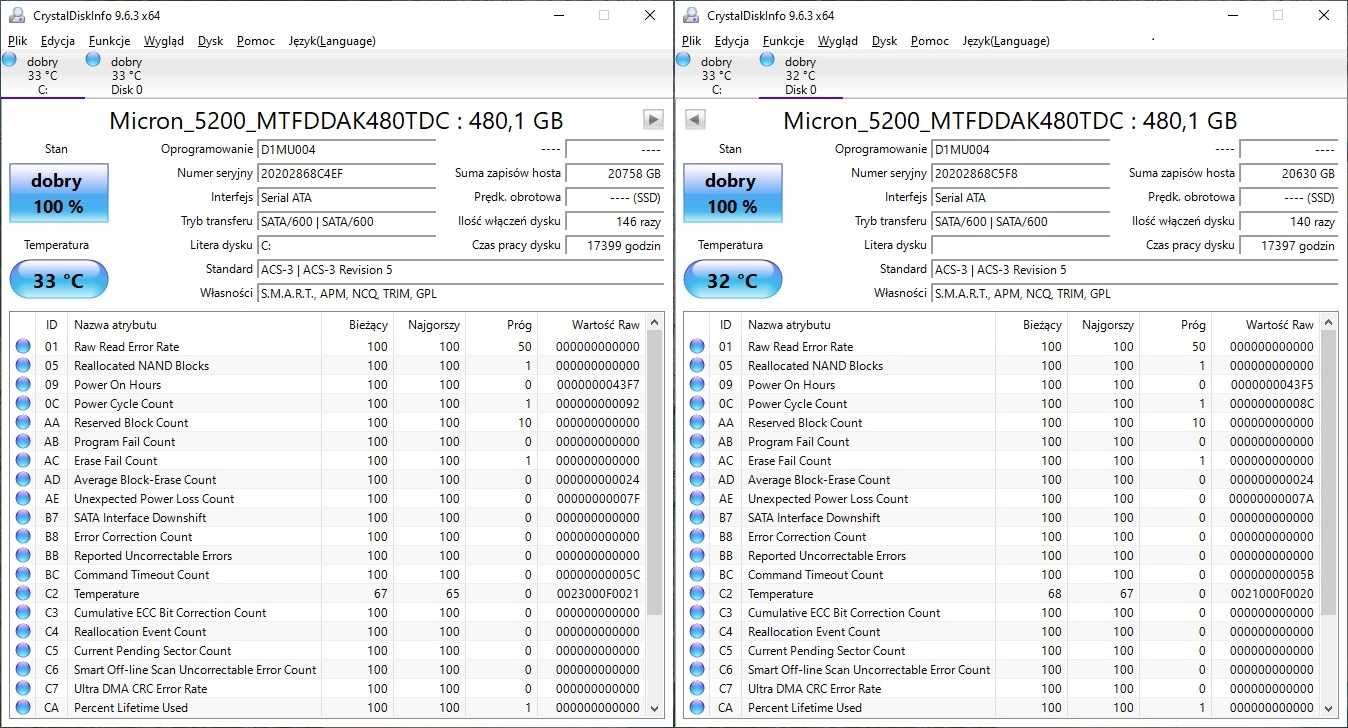Open Funkcje menu in left window
Image resolution: width=1348 pixels, height=728 pixels.
point(109,41)
